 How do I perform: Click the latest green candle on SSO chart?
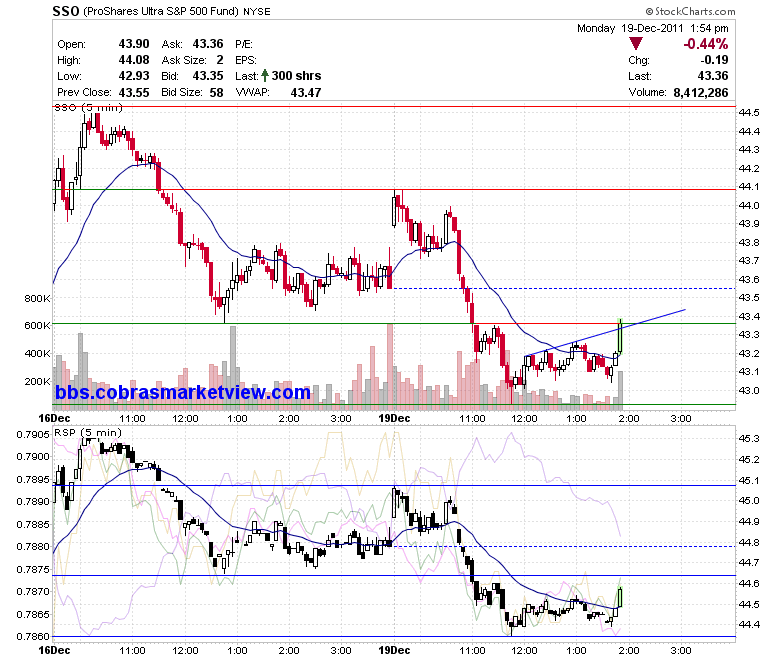tap(620, 337)
